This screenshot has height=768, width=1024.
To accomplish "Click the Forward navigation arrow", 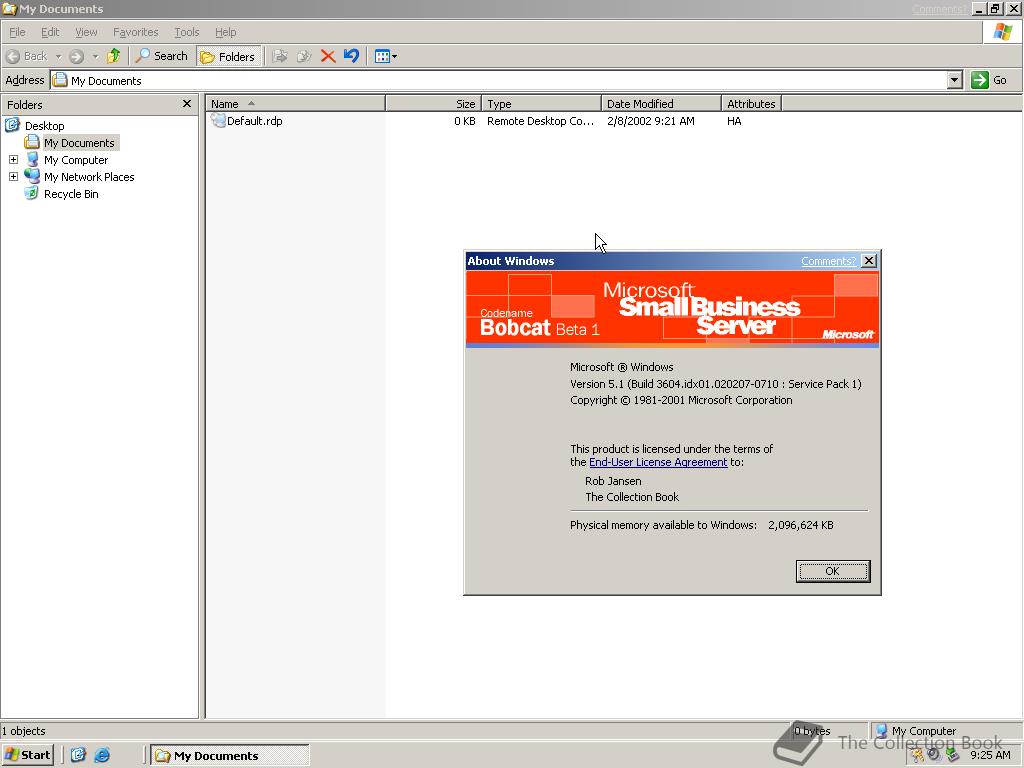I will tap(76, 56).
